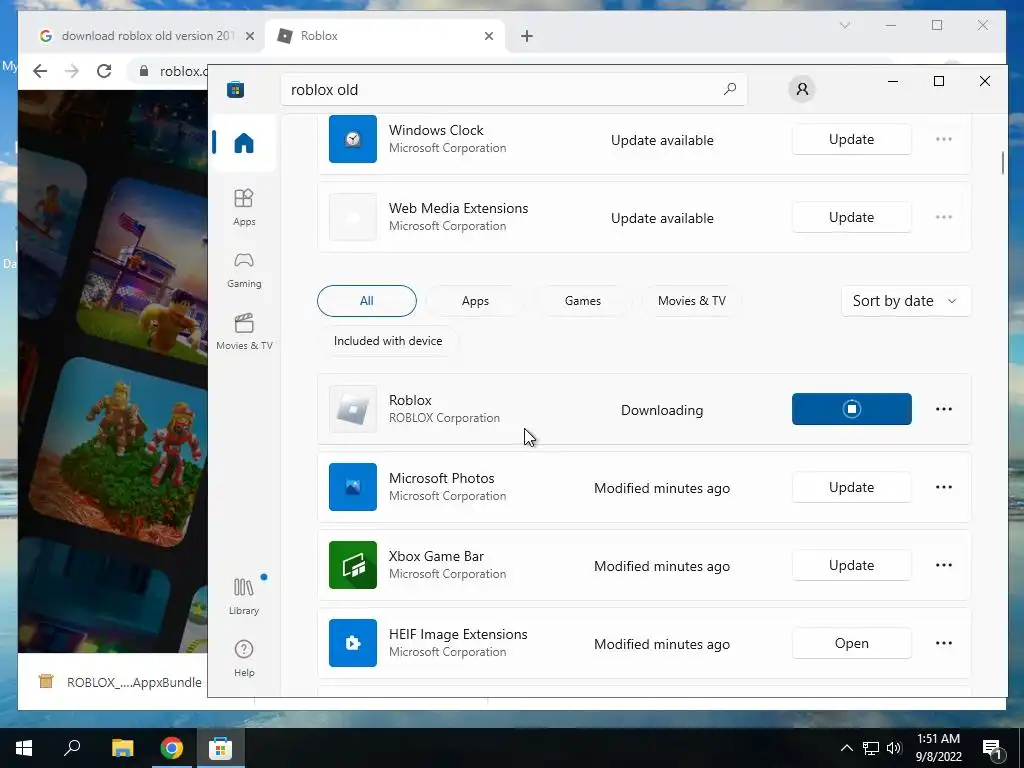Image resolution: width=1024 pixels, height=768 pixels.
Task: Click the Microsoft Photos app icon
Action: [x=353, y=487]
